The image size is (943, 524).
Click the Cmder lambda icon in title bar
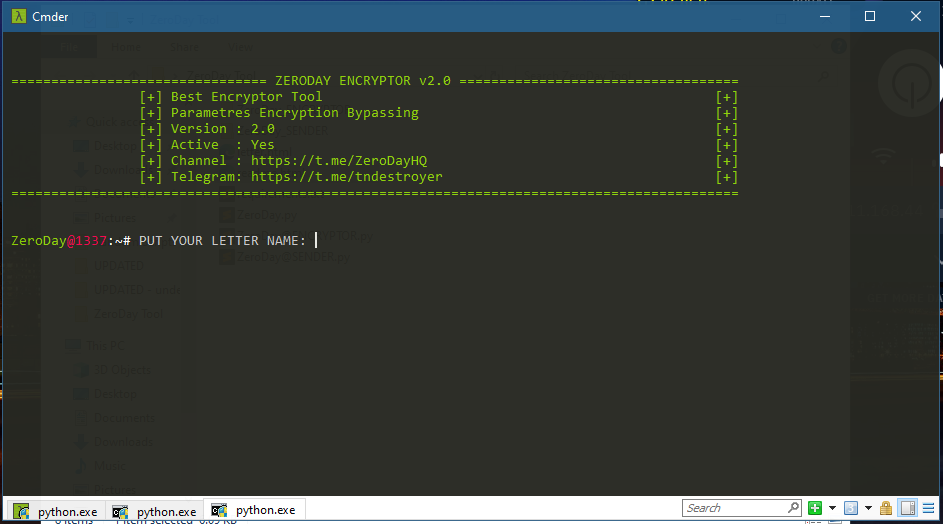point(19,16)
